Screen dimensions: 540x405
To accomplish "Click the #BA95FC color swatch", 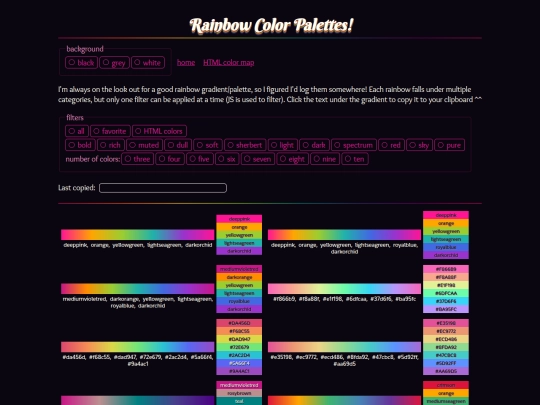I will tap(446, 309).
